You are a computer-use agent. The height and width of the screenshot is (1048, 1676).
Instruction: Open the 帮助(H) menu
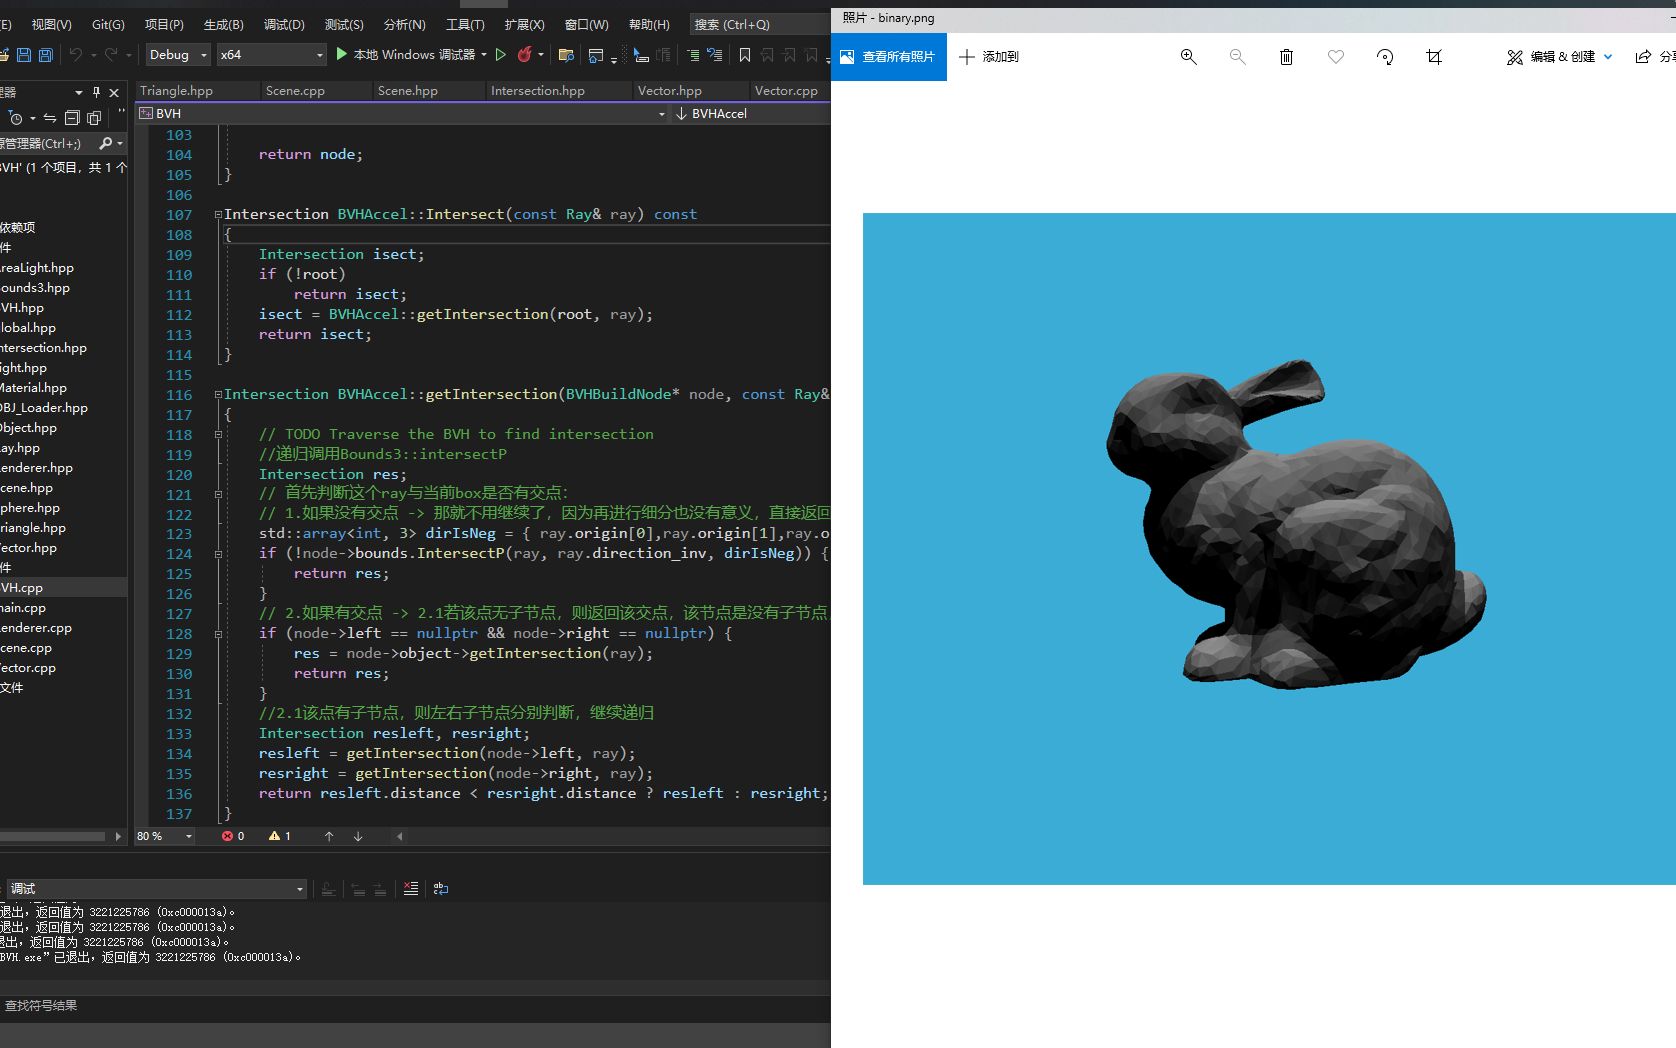649,24
